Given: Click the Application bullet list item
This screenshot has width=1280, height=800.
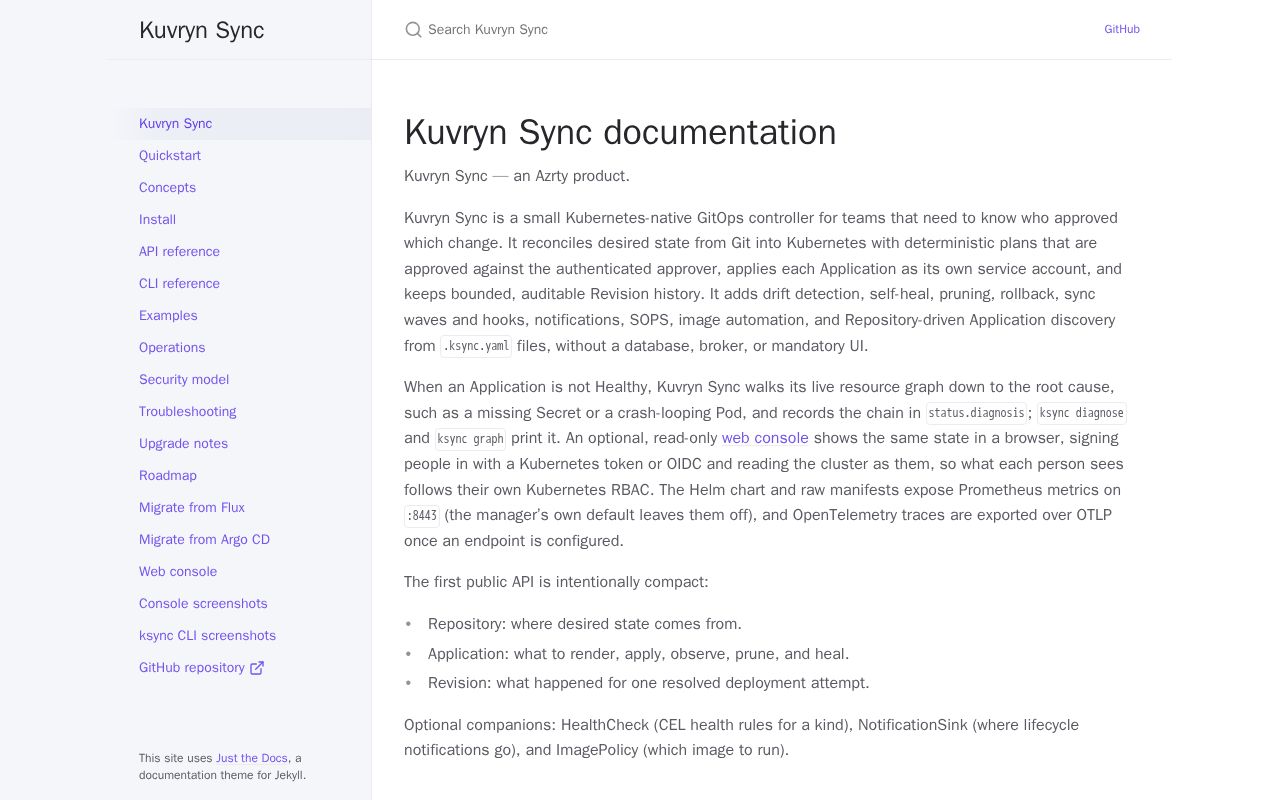Looking at the screenshot, I should (638, 654).
